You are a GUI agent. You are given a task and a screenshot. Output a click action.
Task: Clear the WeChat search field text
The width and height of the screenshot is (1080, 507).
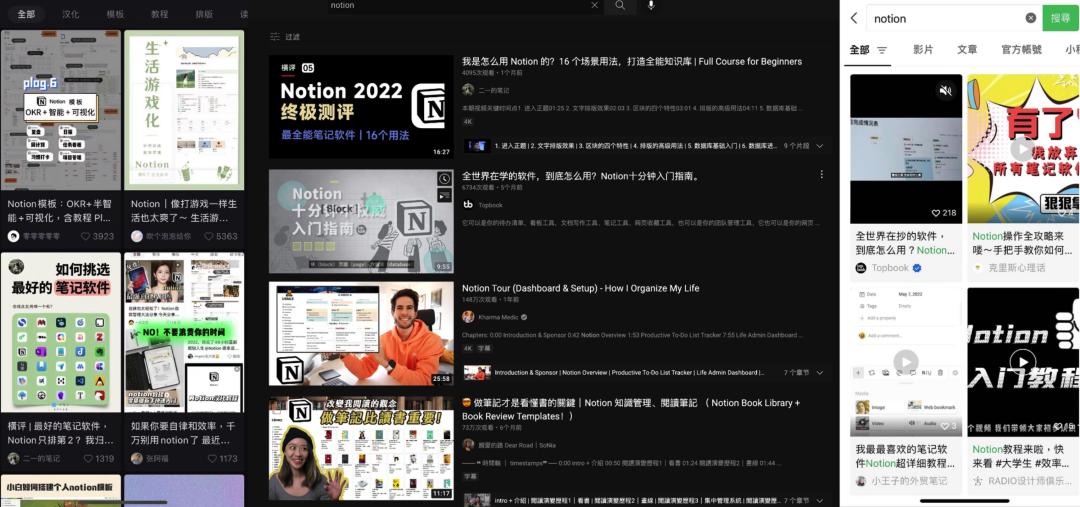tap(1030, 18)
